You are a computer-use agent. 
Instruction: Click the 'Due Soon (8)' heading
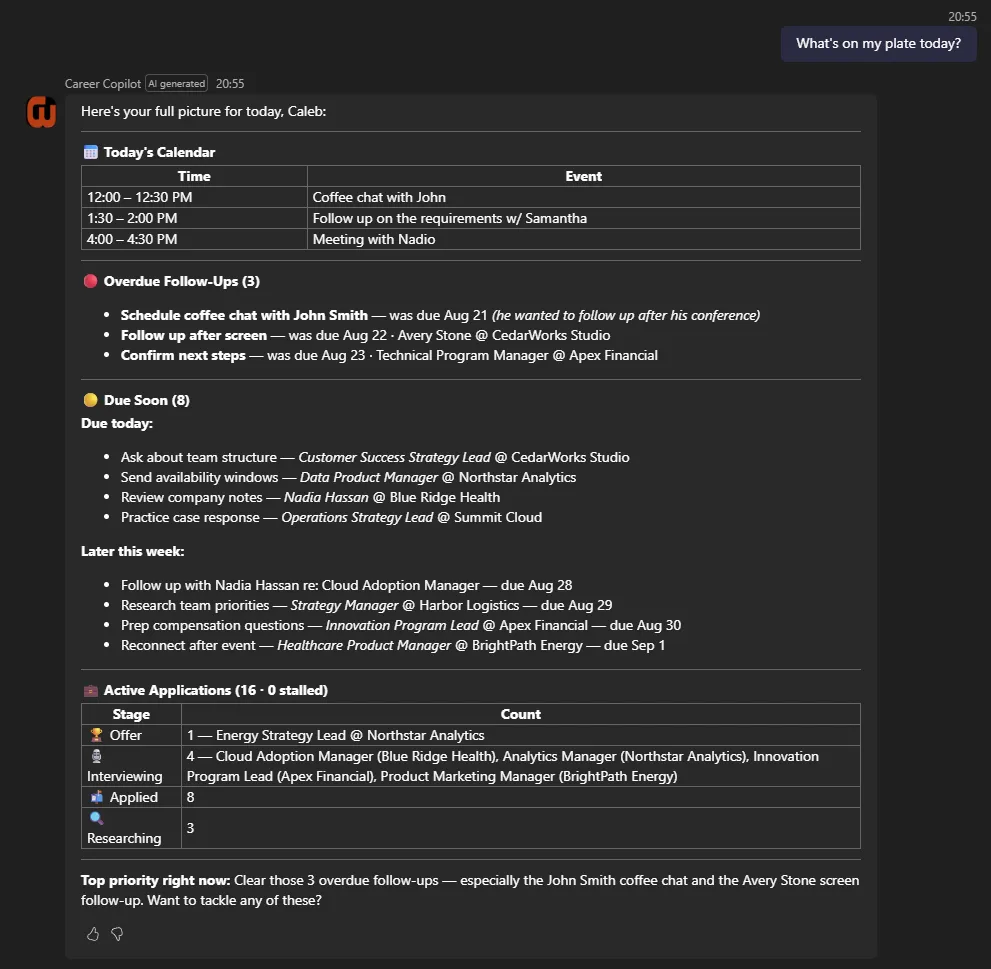(147, 400)
